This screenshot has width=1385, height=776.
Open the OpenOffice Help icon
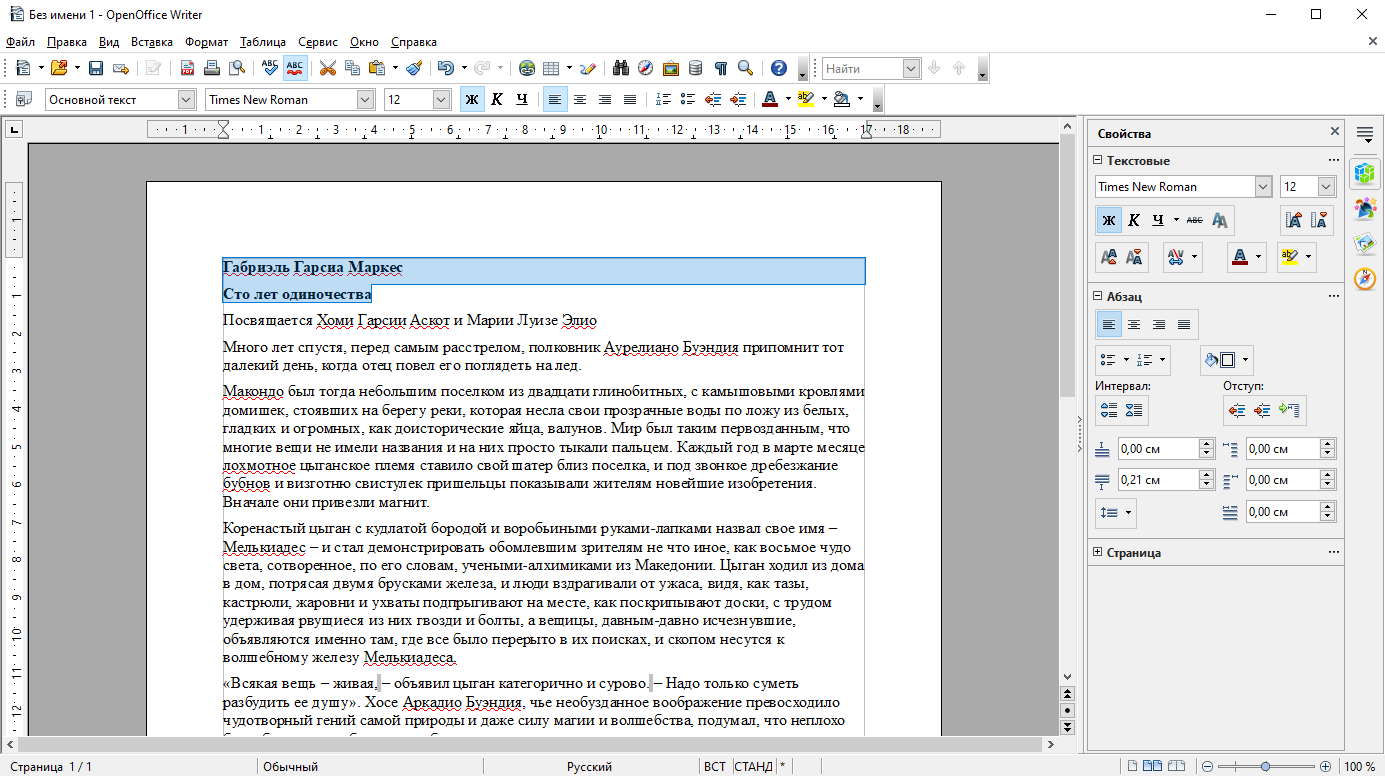click(x=779, y=68)
